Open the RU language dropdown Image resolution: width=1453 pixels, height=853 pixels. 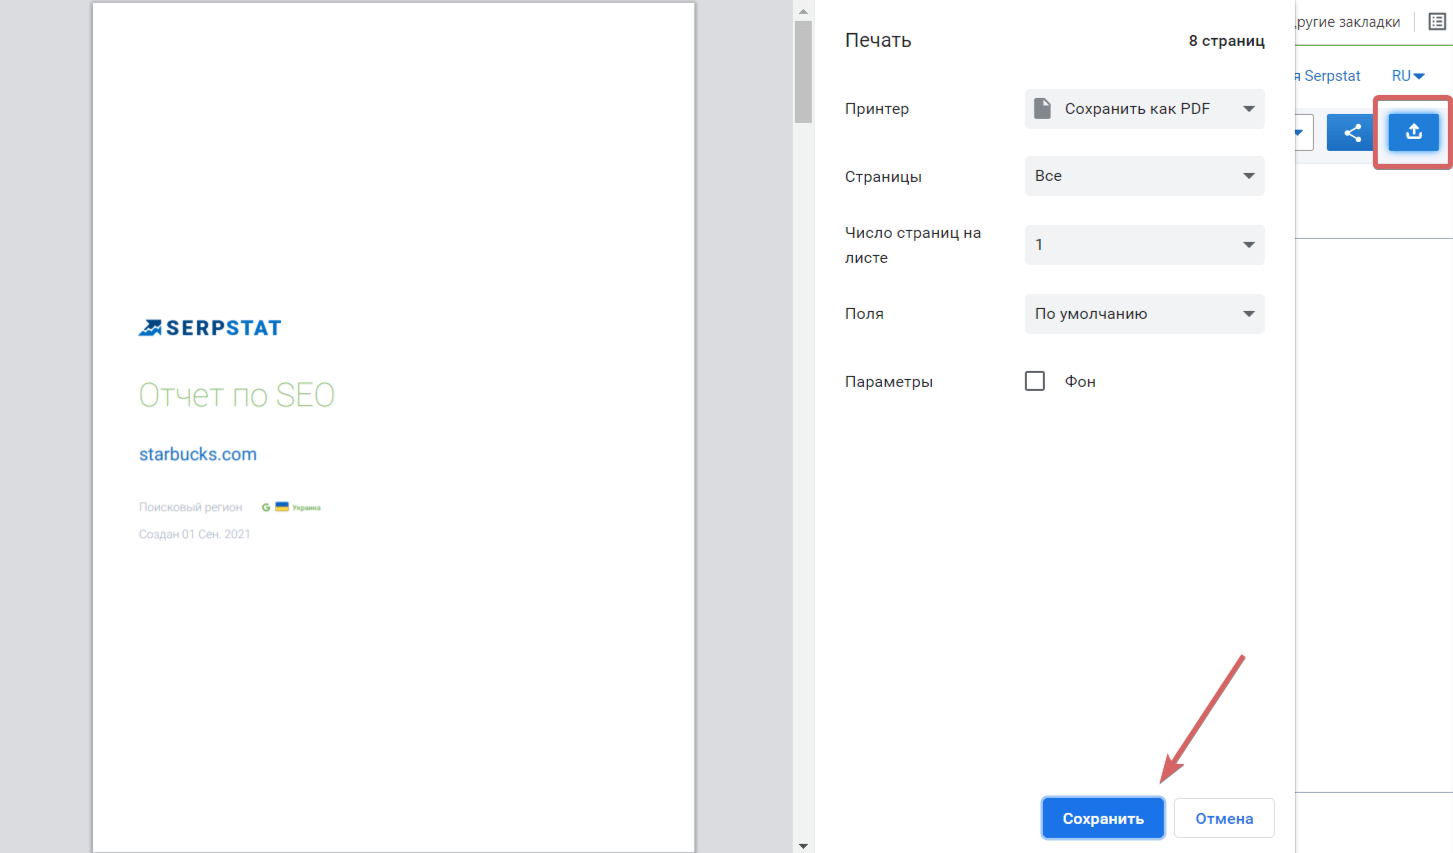[1408, 76]
